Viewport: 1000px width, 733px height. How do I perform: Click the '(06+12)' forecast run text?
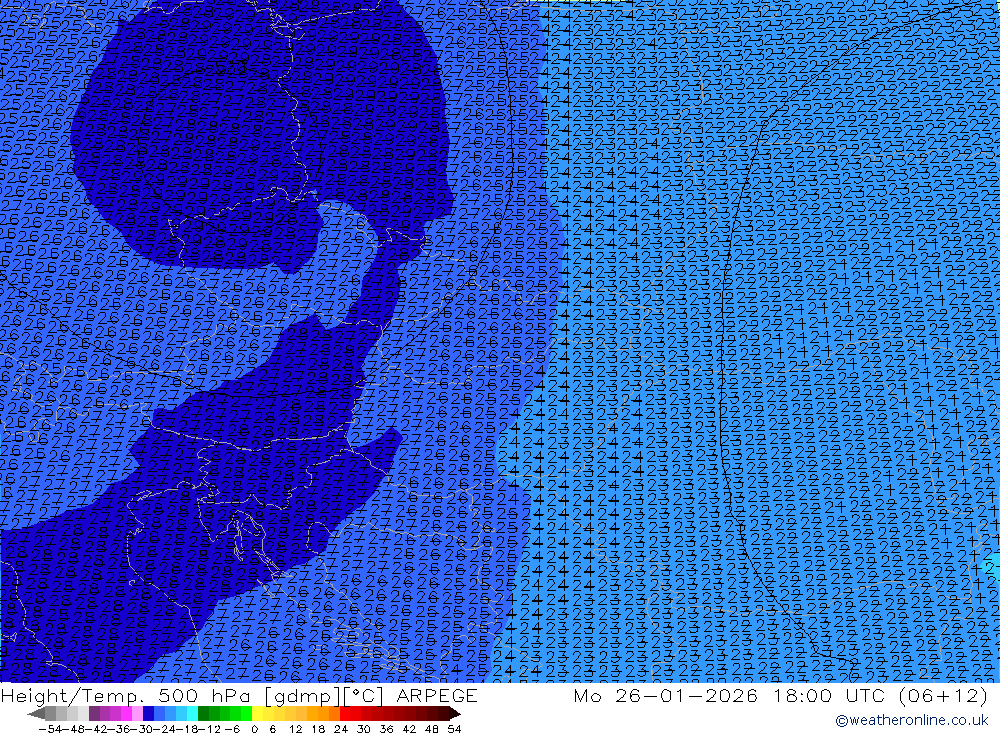point(943,695)
